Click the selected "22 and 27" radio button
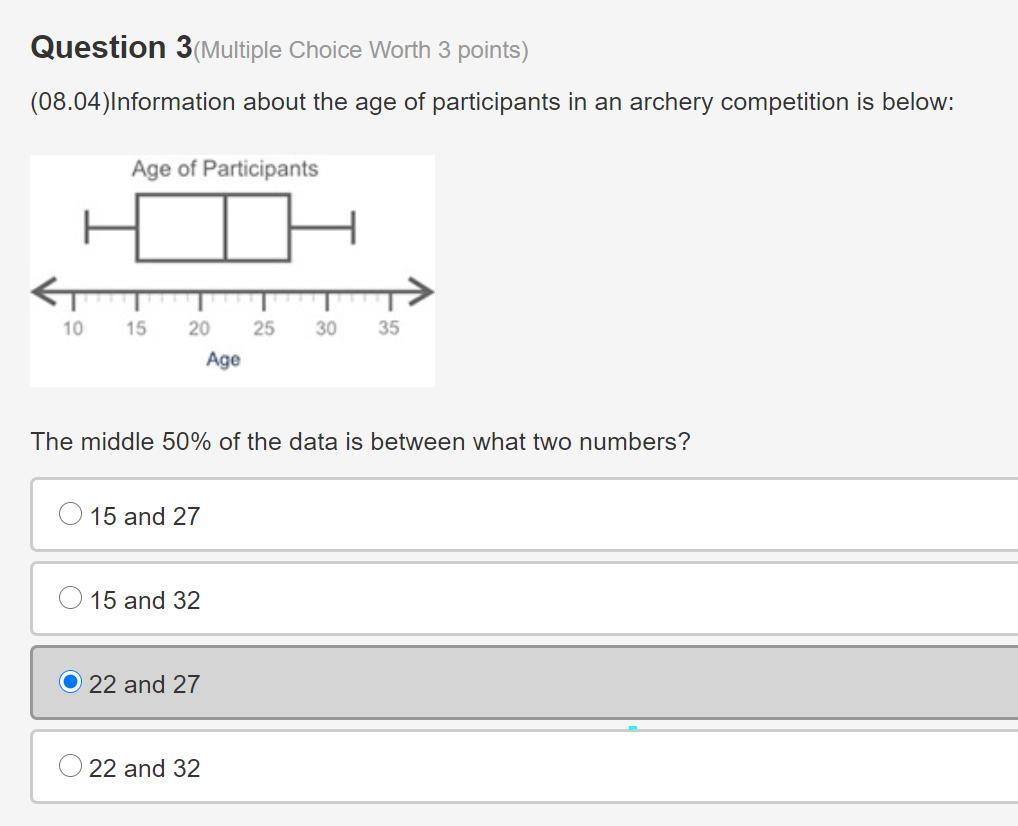The image size is (1018, 826). [x=70, y=682]
